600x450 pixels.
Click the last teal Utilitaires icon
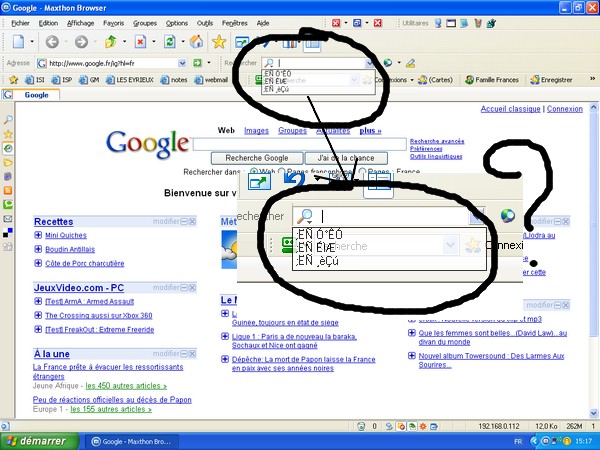[x=491, y=23]
